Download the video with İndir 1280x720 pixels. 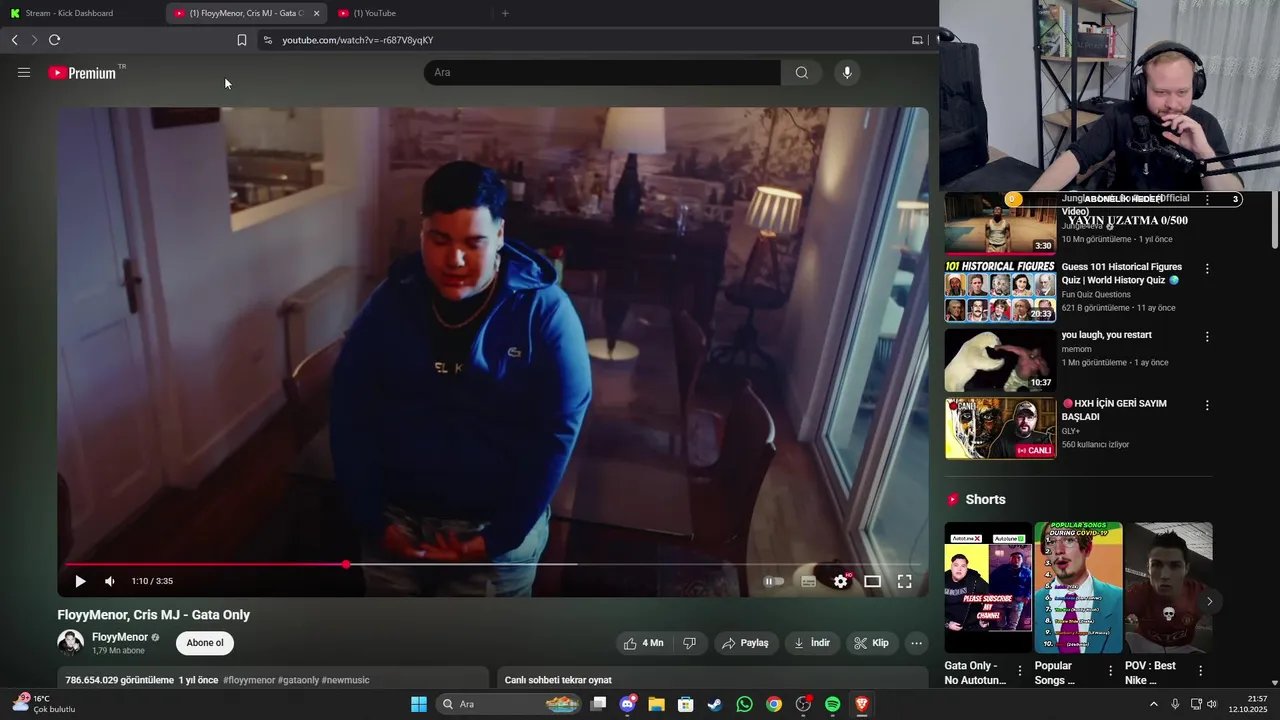(812, 643)
